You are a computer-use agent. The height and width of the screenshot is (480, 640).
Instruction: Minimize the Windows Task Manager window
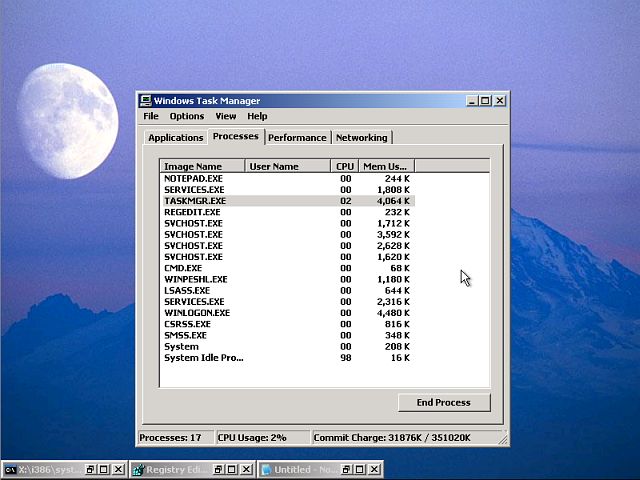(x=472, y=100)
